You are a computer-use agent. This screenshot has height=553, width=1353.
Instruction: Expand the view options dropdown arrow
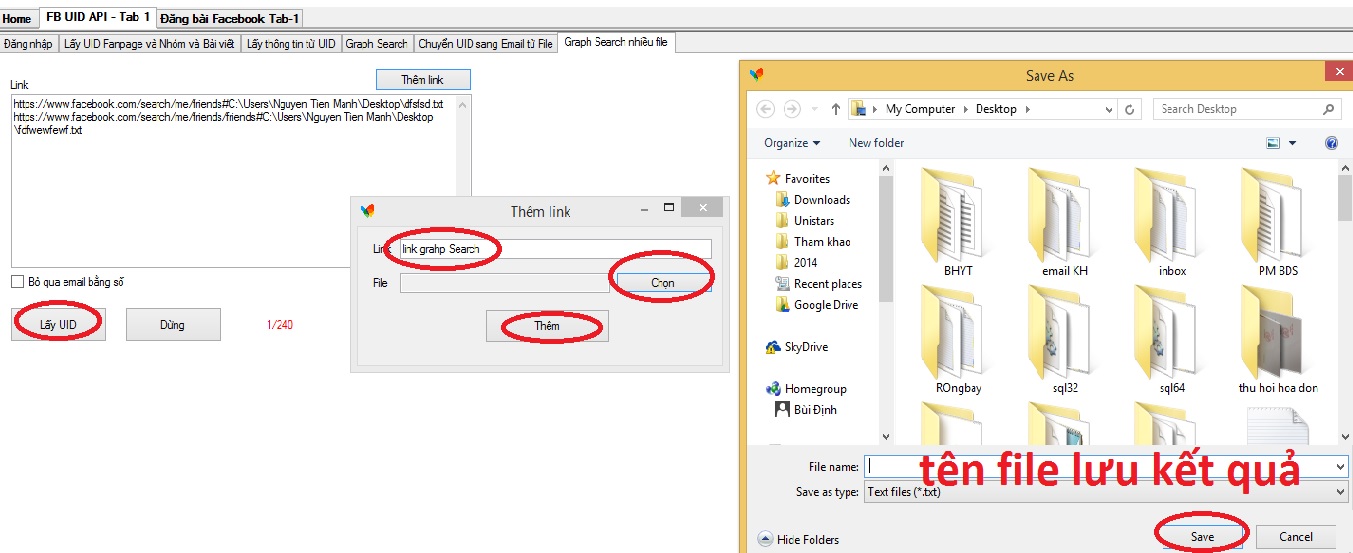point(1293,143)
